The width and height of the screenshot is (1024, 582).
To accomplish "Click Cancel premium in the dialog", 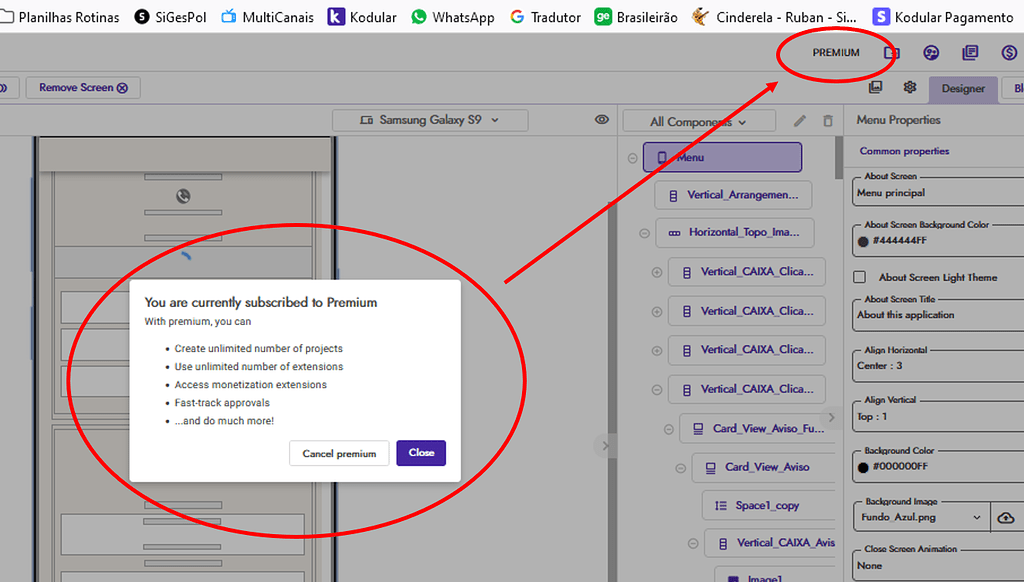I will [x=339, y=453].
